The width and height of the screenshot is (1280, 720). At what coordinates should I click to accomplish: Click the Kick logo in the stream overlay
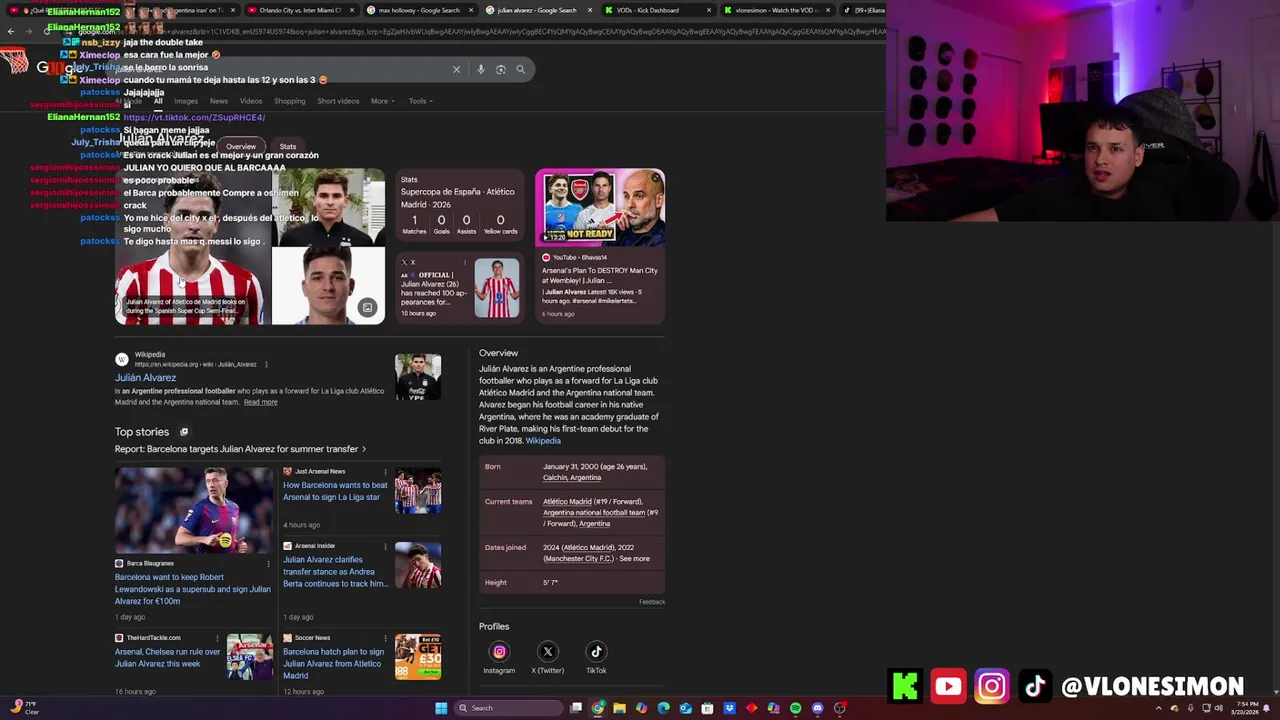(x=905, y=686)
